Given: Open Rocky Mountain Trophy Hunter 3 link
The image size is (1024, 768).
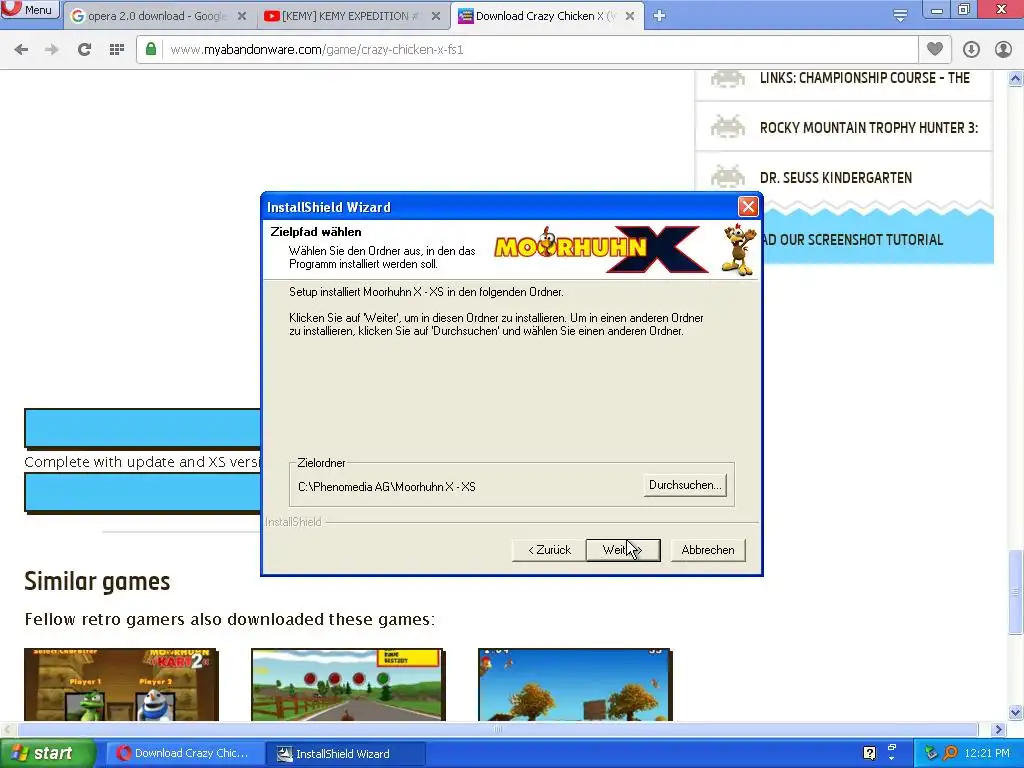Looking at the screenshot, I should tap(869, 128).
